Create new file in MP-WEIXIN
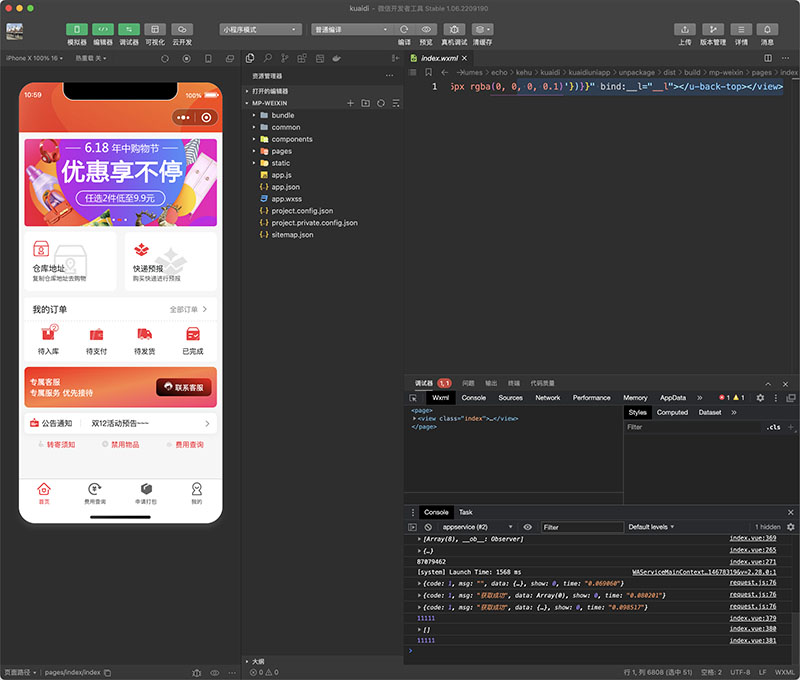Viewport: 800px width, 680px height. (x=350, y=103)
